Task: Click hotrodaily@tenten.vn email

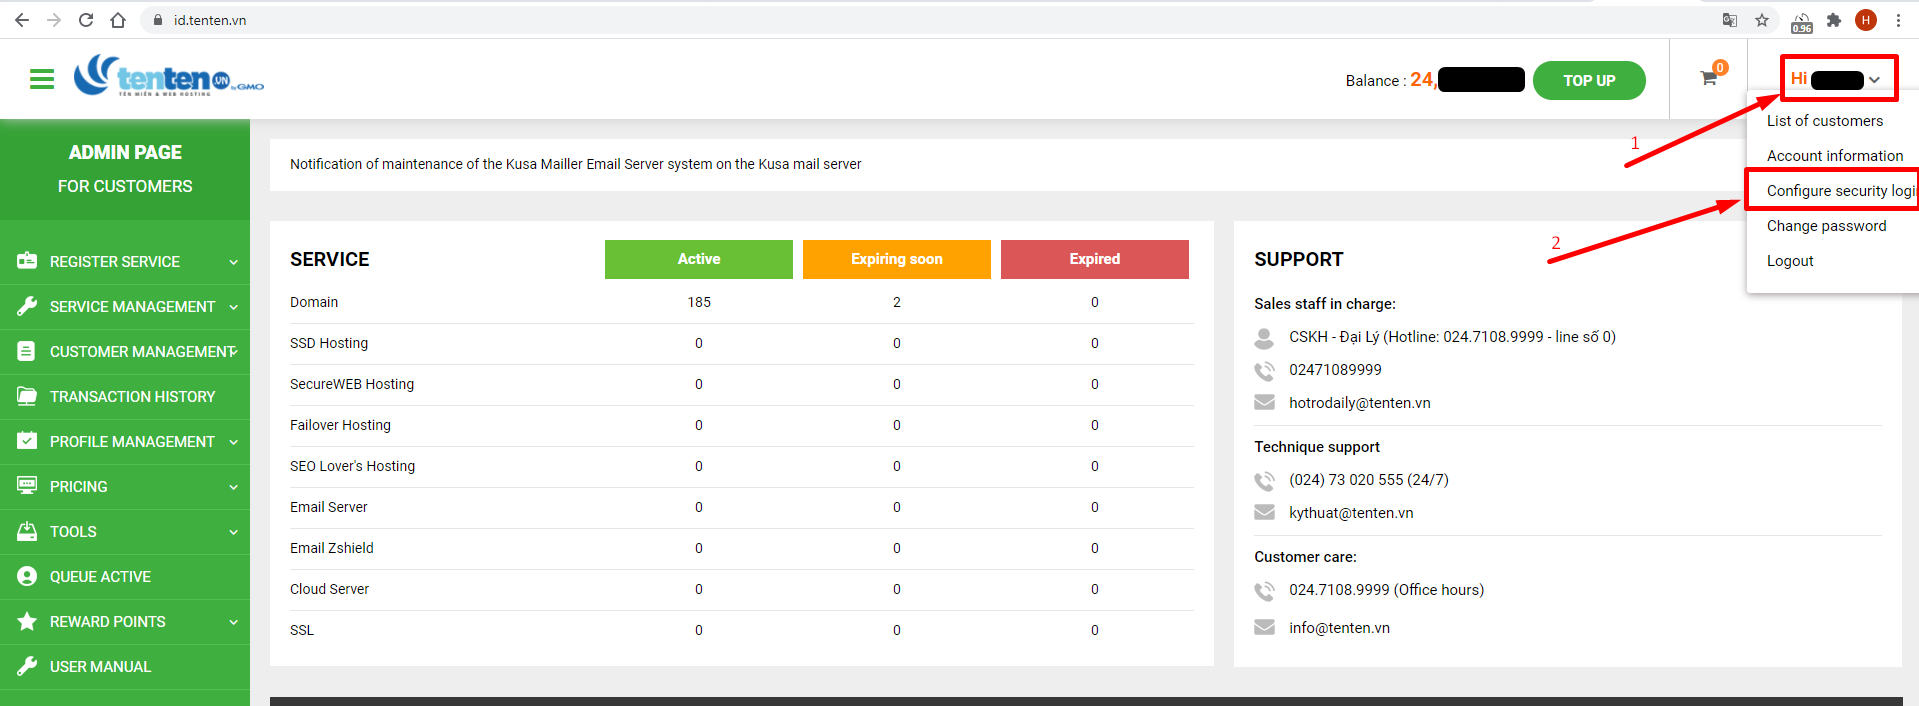Action: (1360, 403)
